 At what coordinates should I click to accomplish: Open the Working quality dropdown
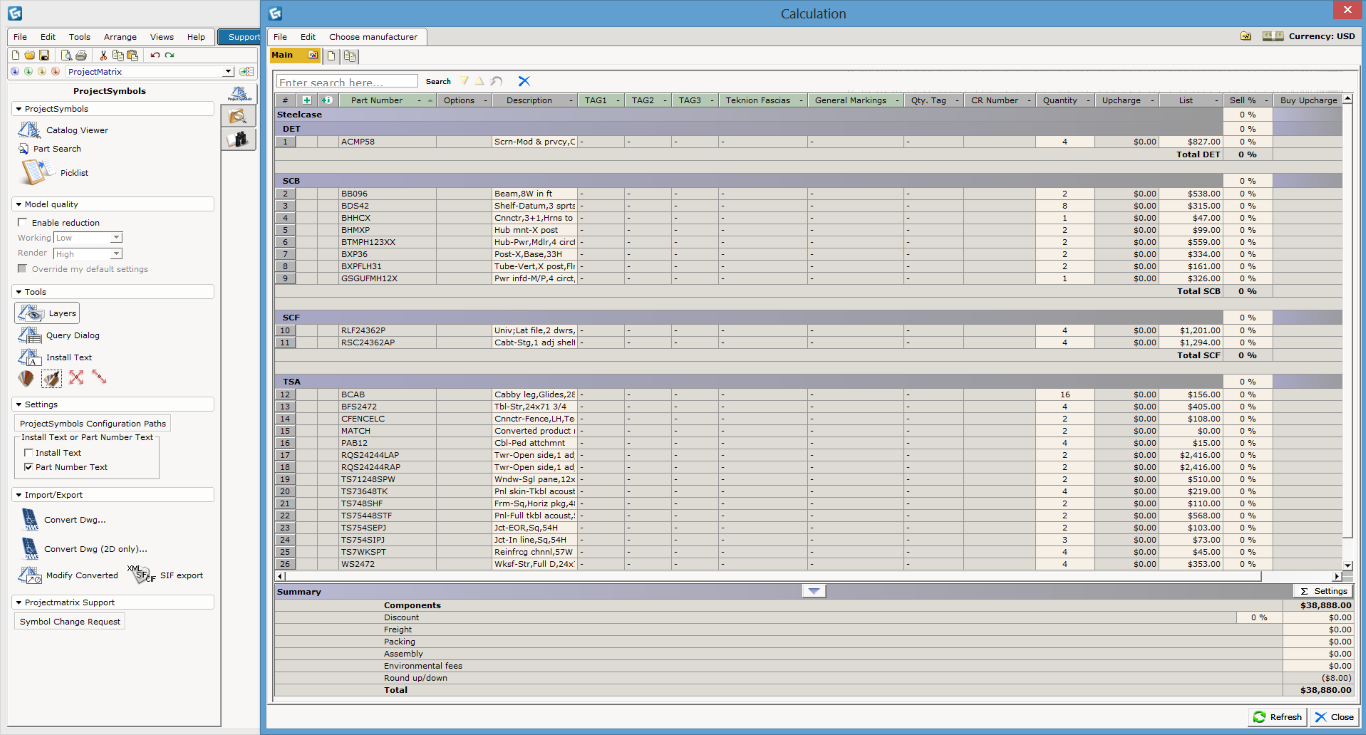point(116,238)
